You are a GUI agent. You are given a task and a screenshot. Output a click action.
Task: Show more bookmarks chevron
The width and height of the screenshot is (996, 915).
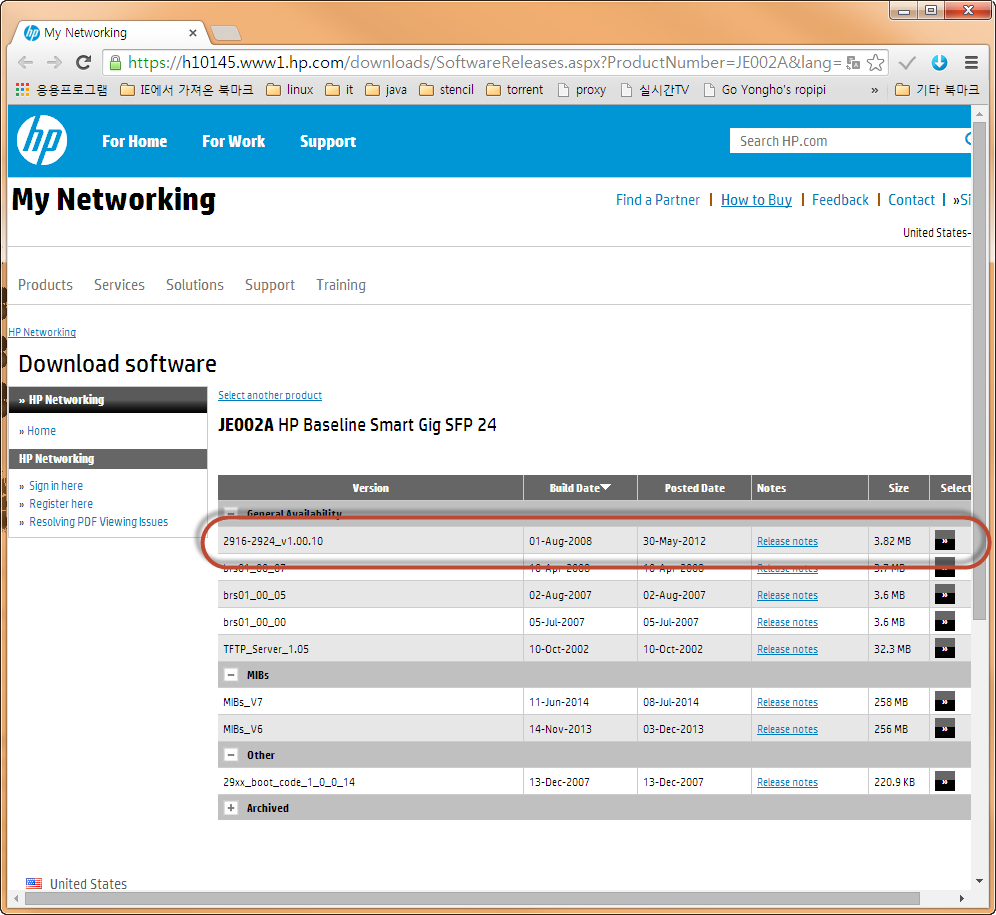coord(874,90)
